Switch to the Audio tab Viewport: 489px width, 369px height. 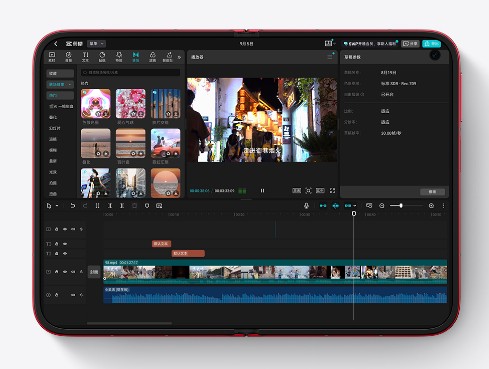(x=69, y=57)
